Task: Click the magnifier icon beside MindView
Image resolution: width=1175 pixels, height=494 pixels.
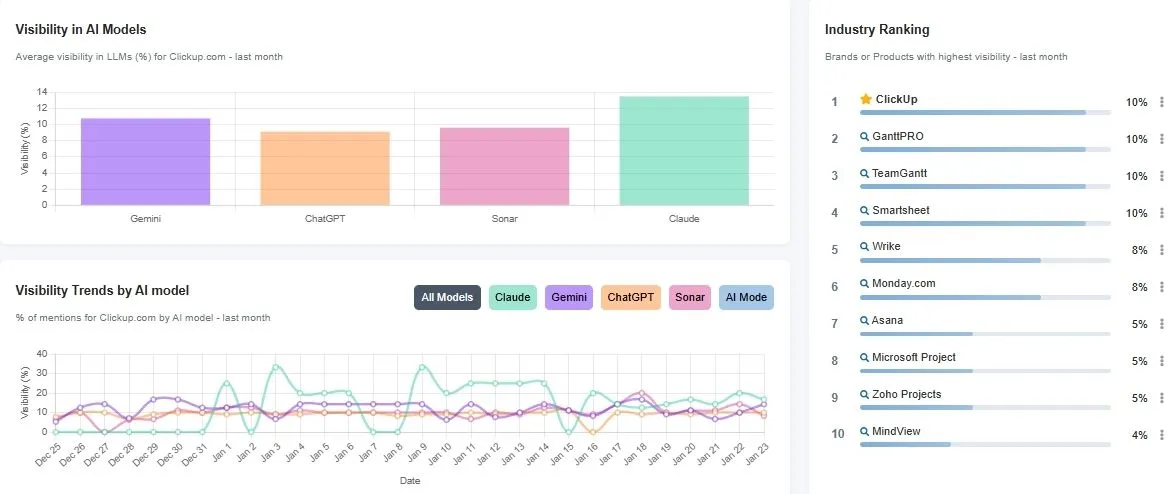Action: tap(864, 432)
